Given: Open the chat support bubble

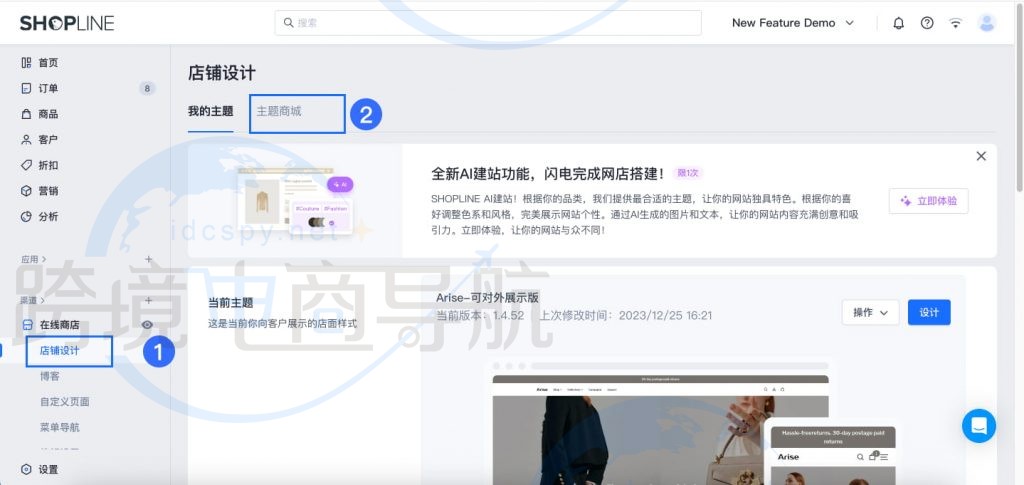Looking at the screenshot, I should [x=979, y=426].
